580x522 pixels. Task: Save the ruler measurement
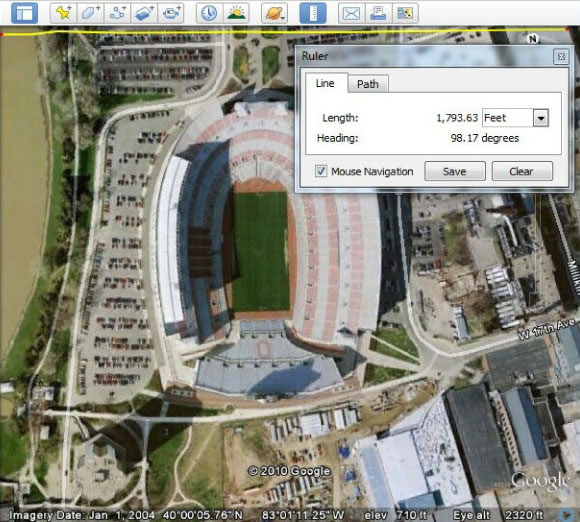(455, 171)
